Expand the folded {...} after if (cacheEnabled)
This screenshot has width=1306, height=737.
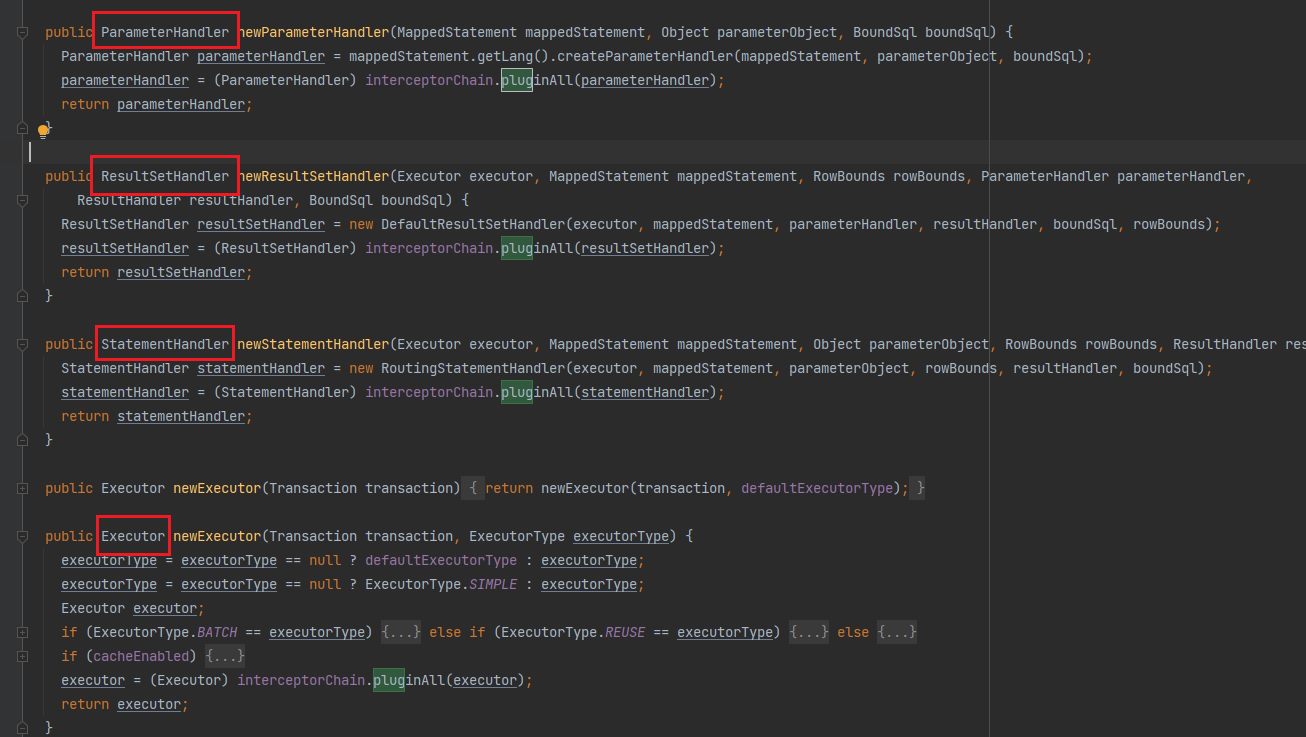(x=225, y=656)
